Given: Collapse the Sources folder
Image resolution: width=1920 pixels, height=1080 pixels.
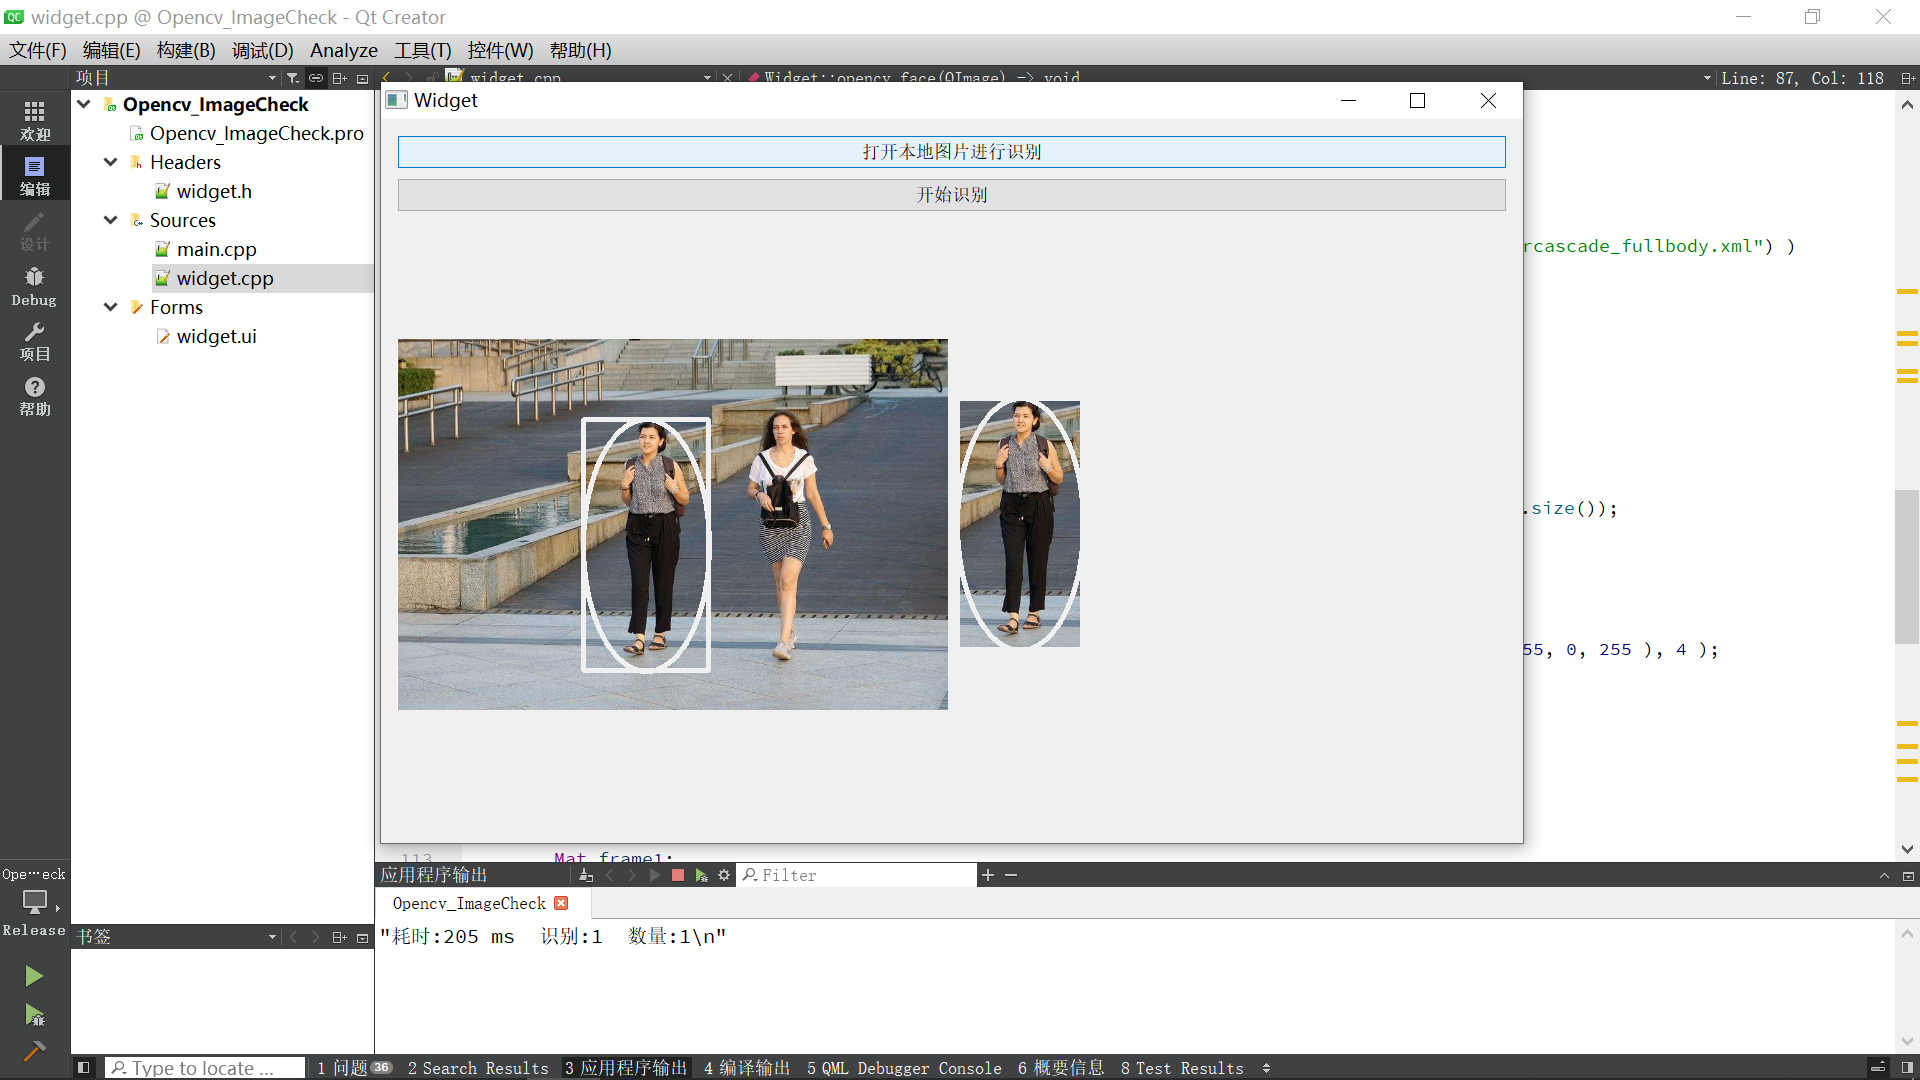Looking at the screenshot, I should tap(110, 220).
